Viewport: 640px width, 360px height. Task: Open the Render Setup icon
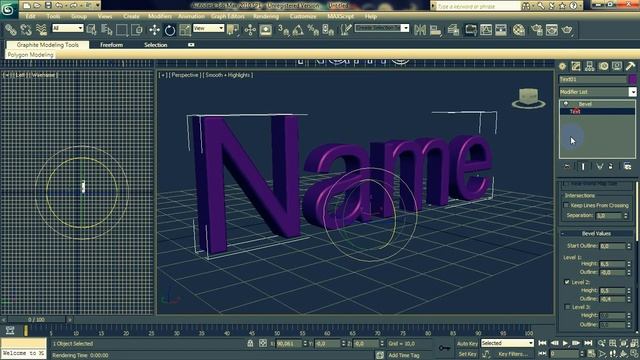tap(536, 30)
